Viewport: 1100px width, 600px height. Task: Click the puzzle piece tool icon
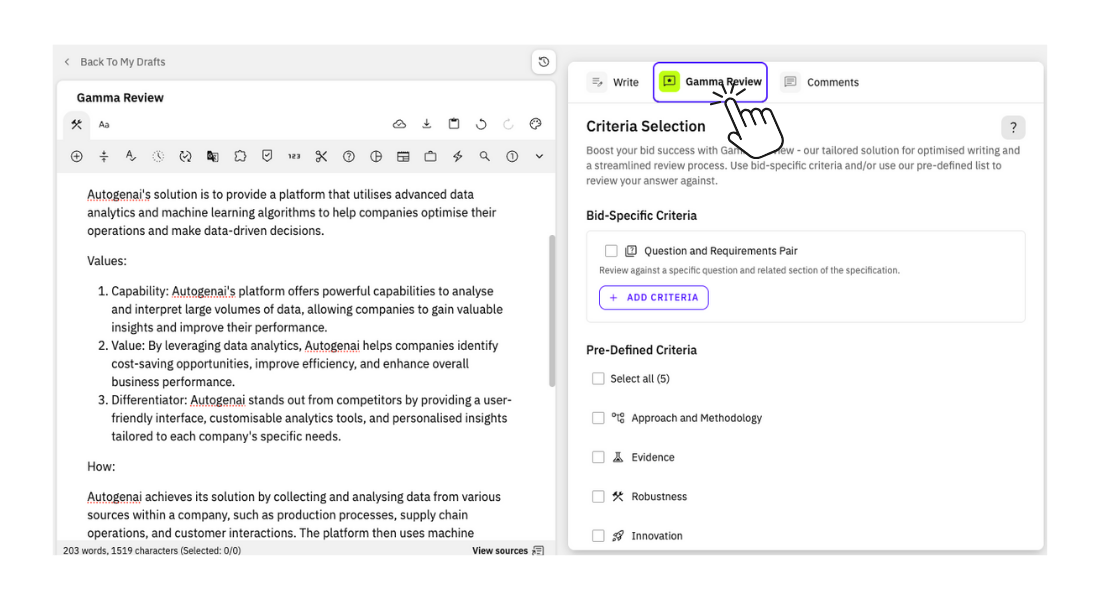click(240, 156)
